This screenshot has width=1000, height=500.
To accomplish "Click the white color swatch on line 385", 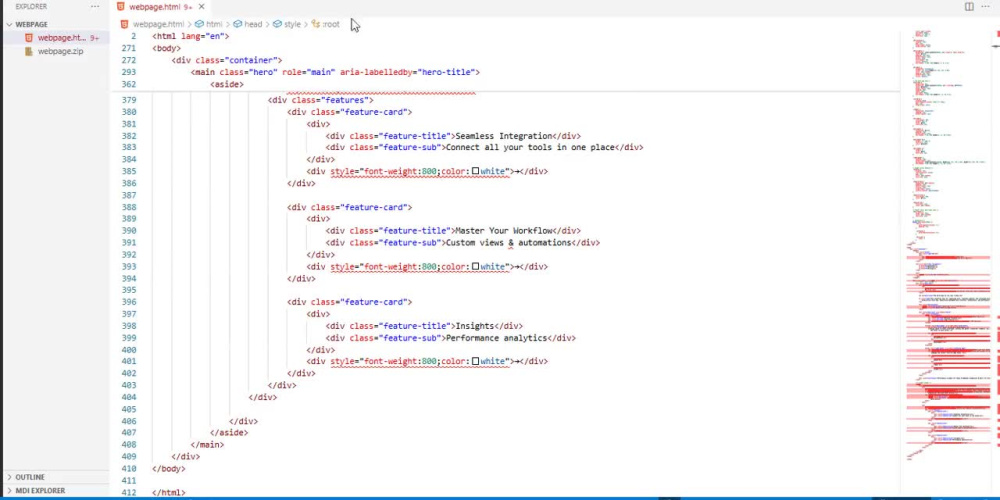I will [x=475, y=171].
